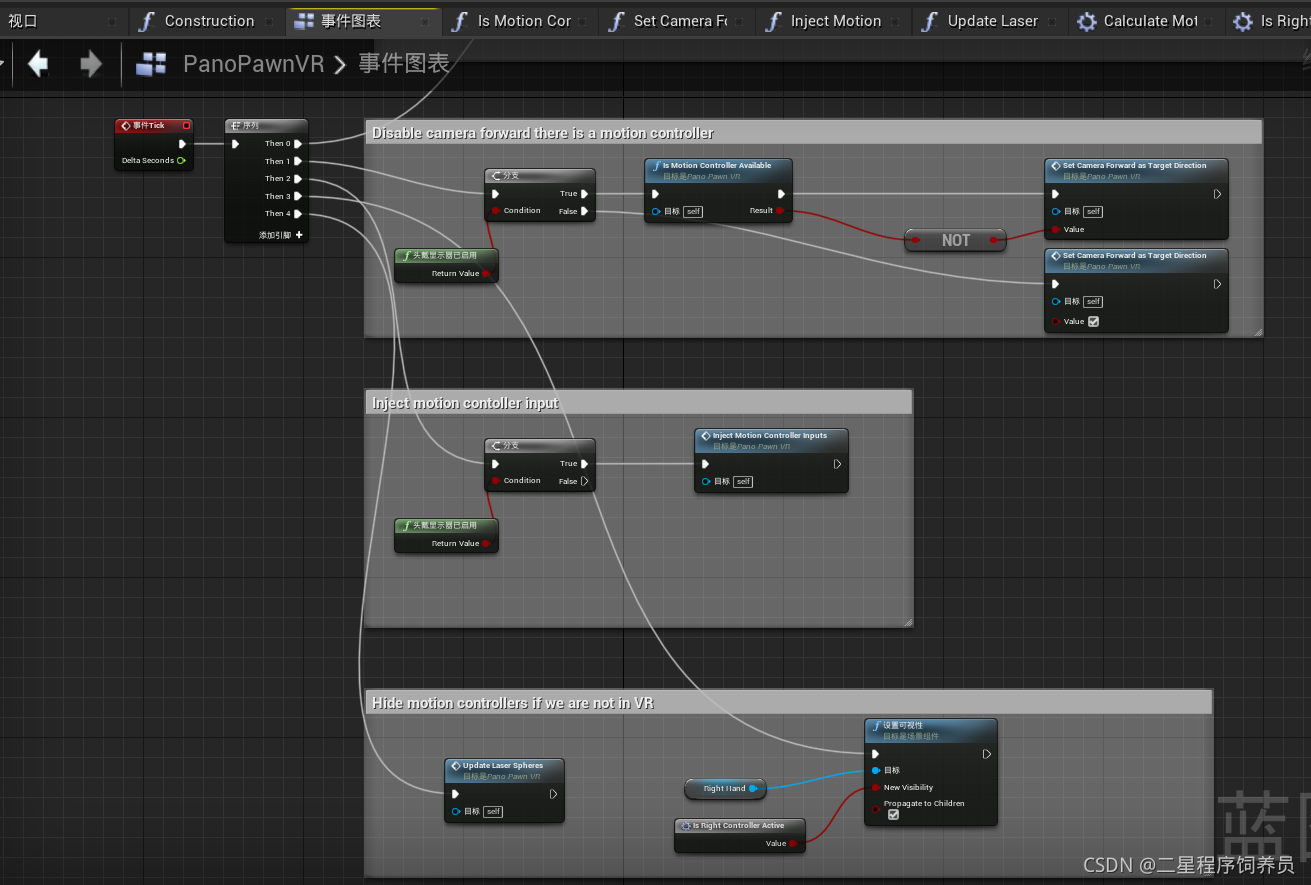This screenshot has height=885, width=1311.
Task: Select the 事件图表 tab
Action: [364, 21]
